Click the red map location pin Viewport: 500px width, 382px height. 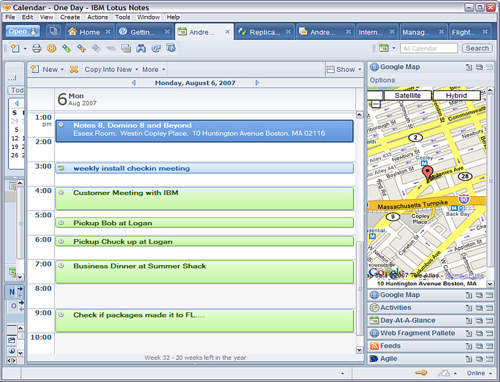(427, 174)
